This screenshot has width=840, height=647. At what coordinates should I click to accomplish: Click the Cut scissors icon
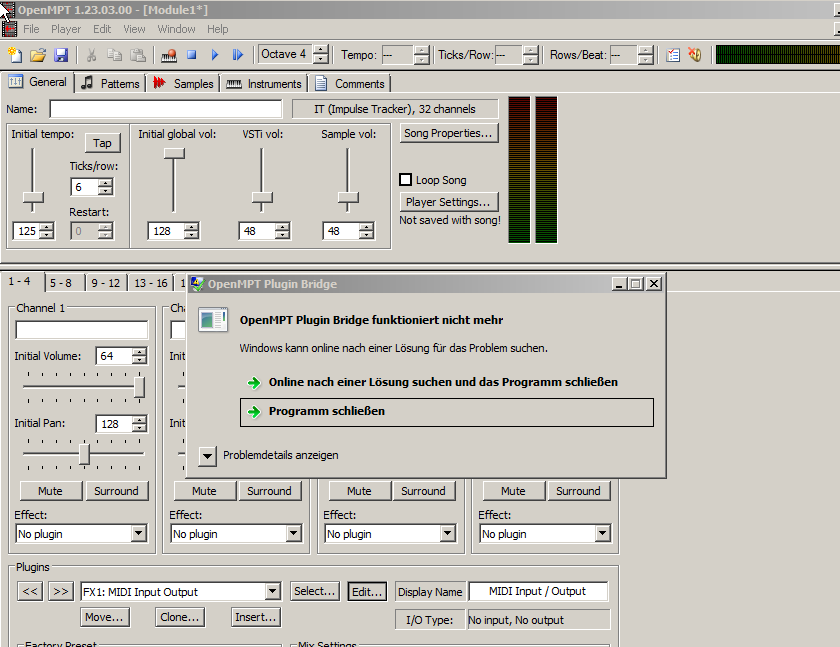click(92, 55)
